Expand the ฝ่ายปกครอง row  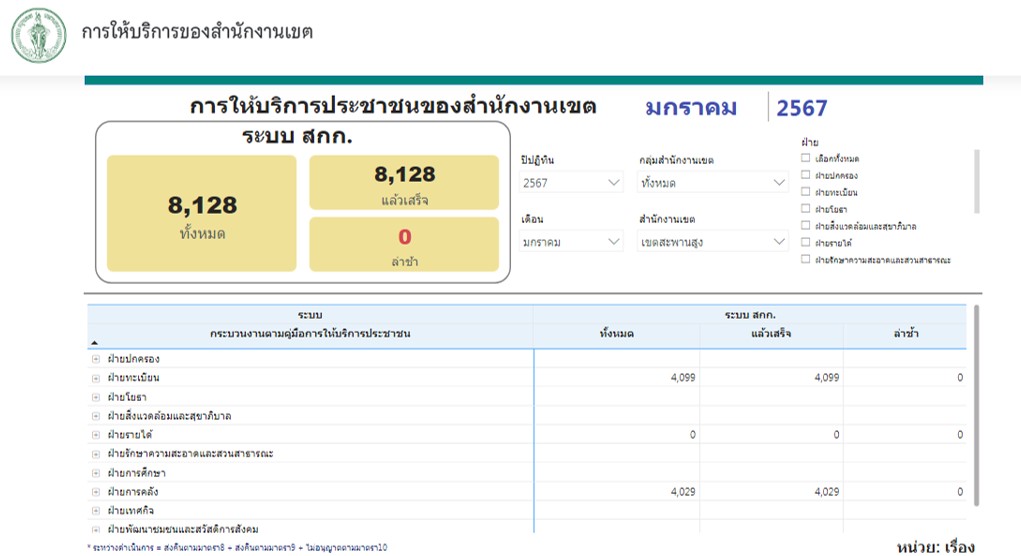96,359
